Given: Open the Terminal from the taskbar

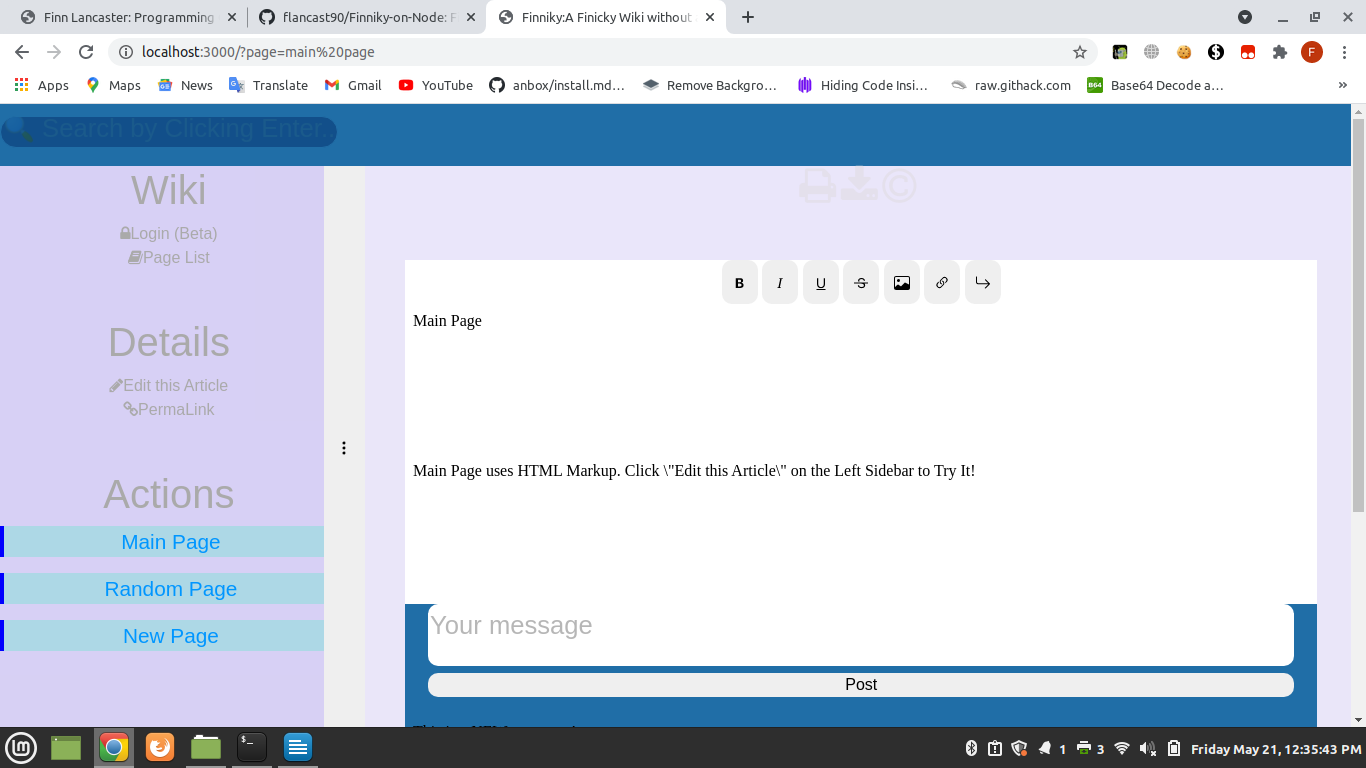Looking at the screenshot, I should (x=252, y=747).
